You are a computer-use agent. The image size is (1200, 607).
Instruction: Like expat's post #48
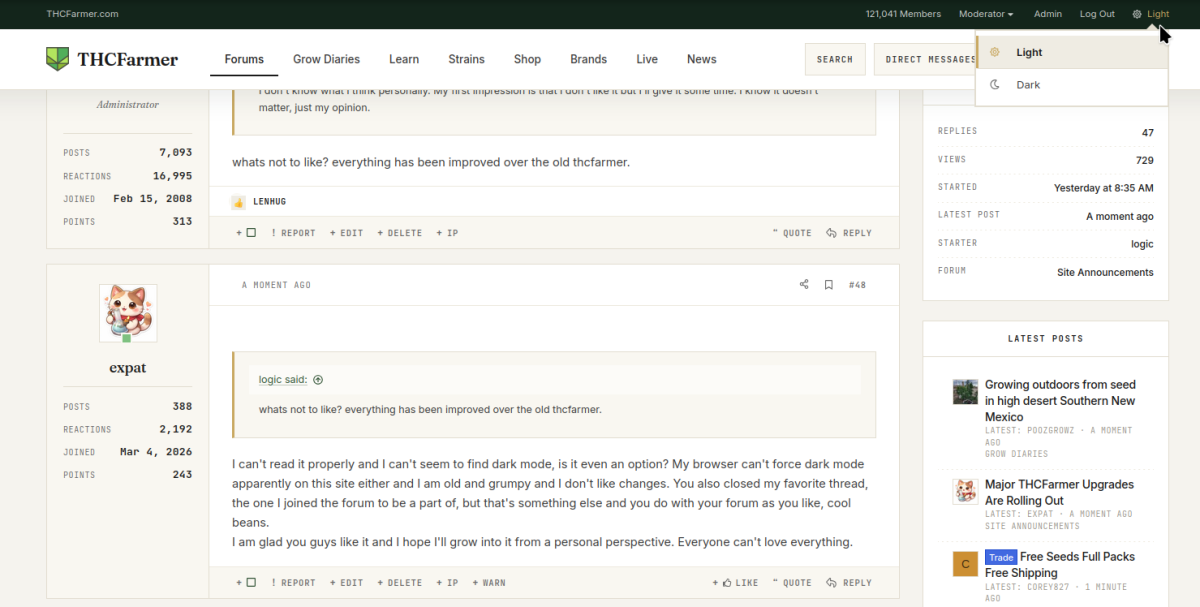coord(735,583)
